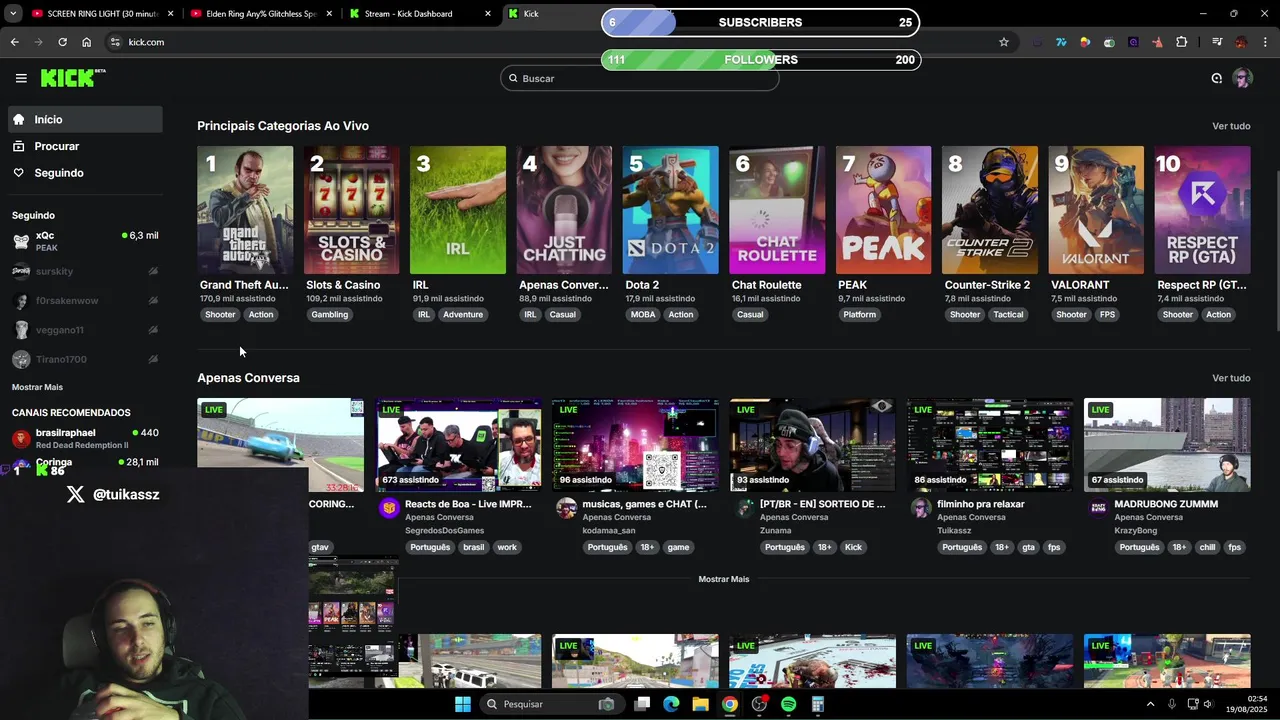Open the browser tab search dropdown
Image resolution: width=1280 pixels, height=720 pixels.
click(13, 14)
